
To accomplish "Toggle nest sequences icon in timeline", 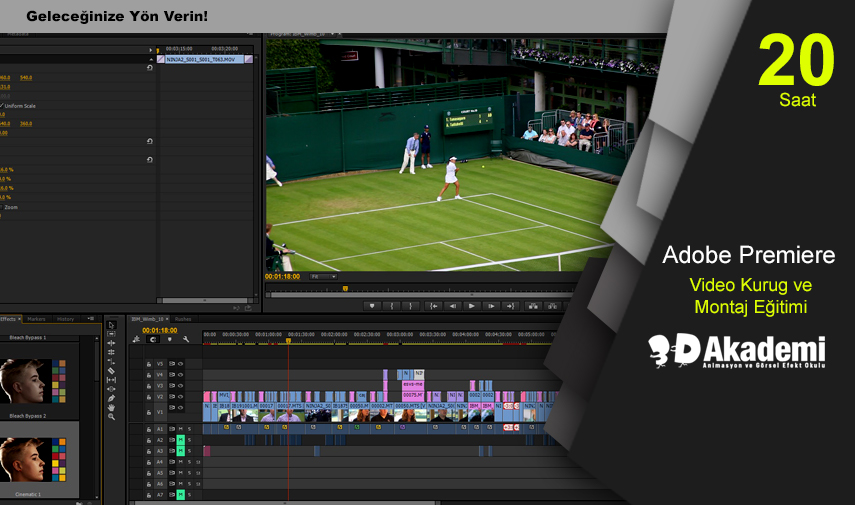I will (x=136, y=339).
